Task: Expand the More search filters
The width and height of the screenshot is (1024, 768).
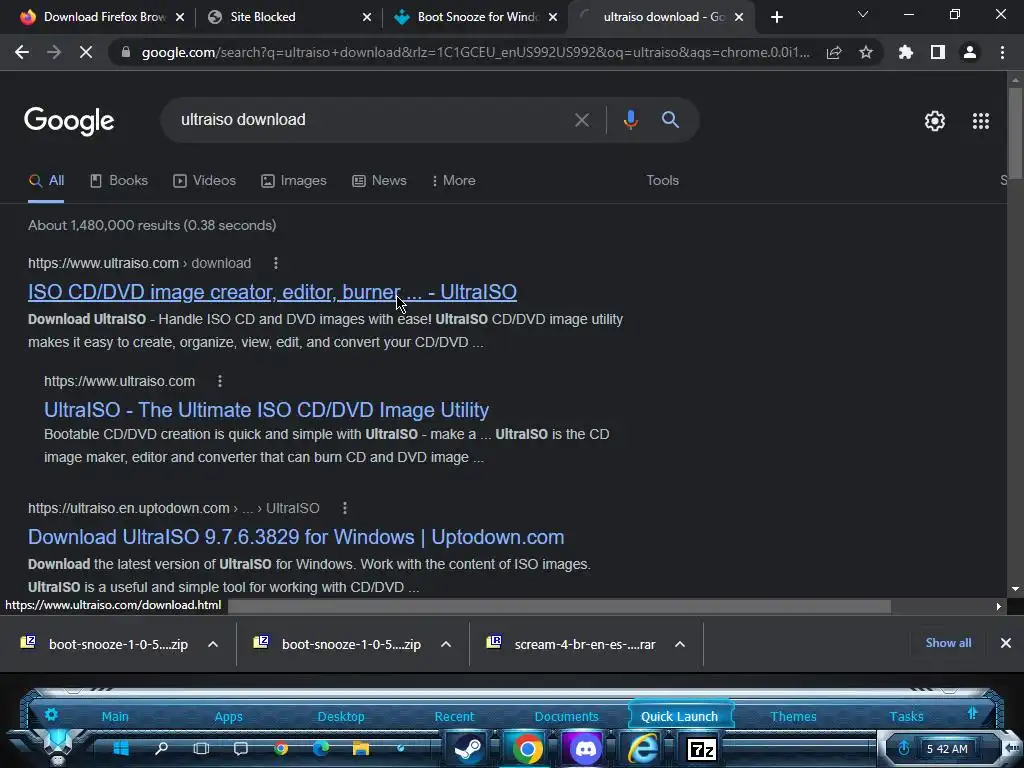Action: 453,181
